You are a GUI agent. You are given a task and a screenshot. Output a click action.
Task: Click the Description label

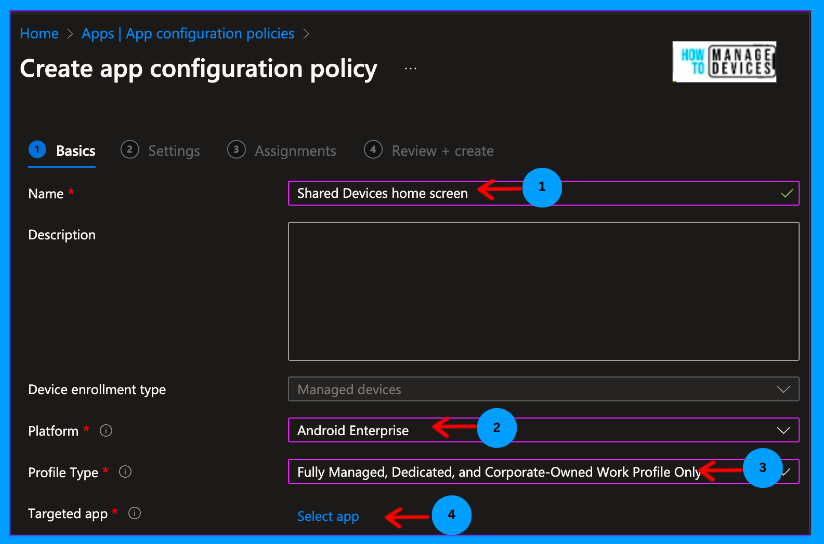tap(62, 235)
